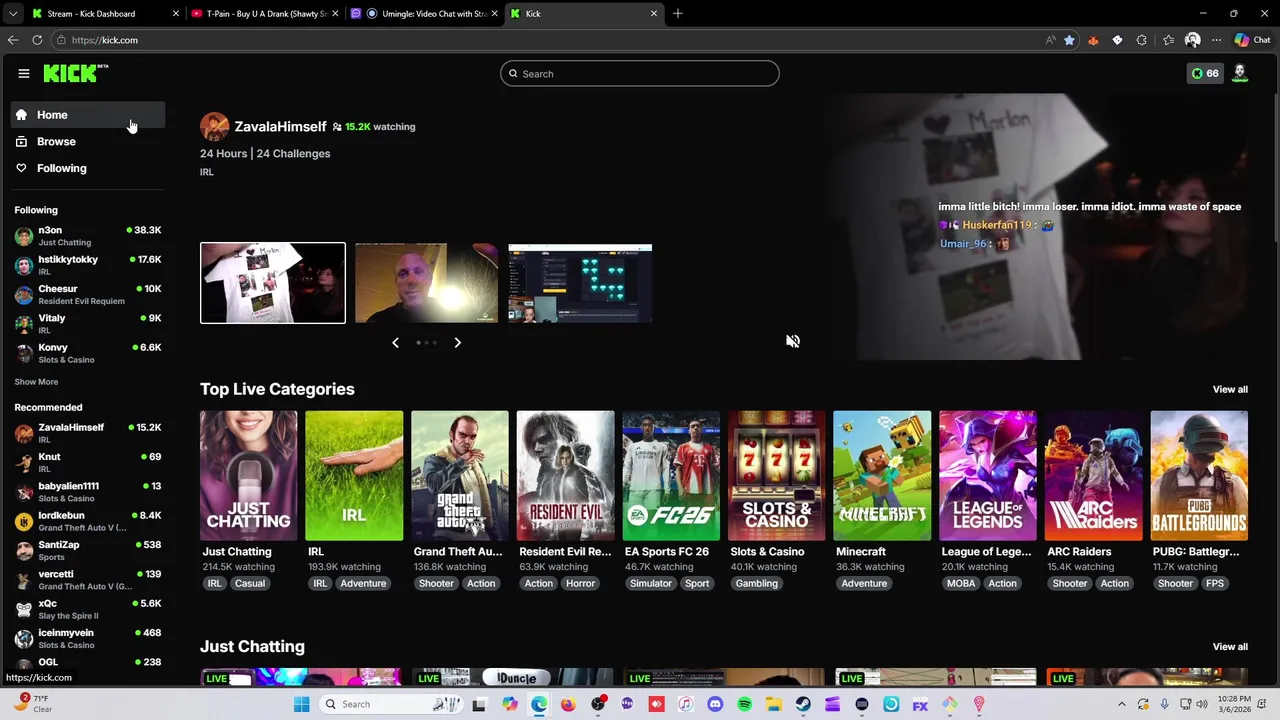
Task: Click Horror tag under Resident Evil
Action: [580, 584]
